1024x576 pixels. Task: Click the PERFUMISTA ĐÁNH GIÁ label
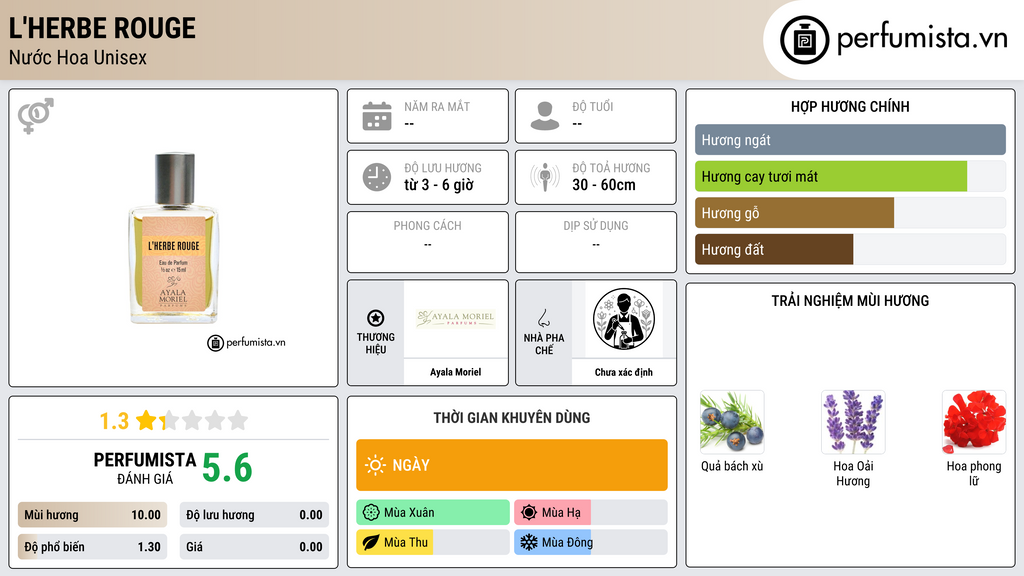pyautogui.click(x=145, y=468)
